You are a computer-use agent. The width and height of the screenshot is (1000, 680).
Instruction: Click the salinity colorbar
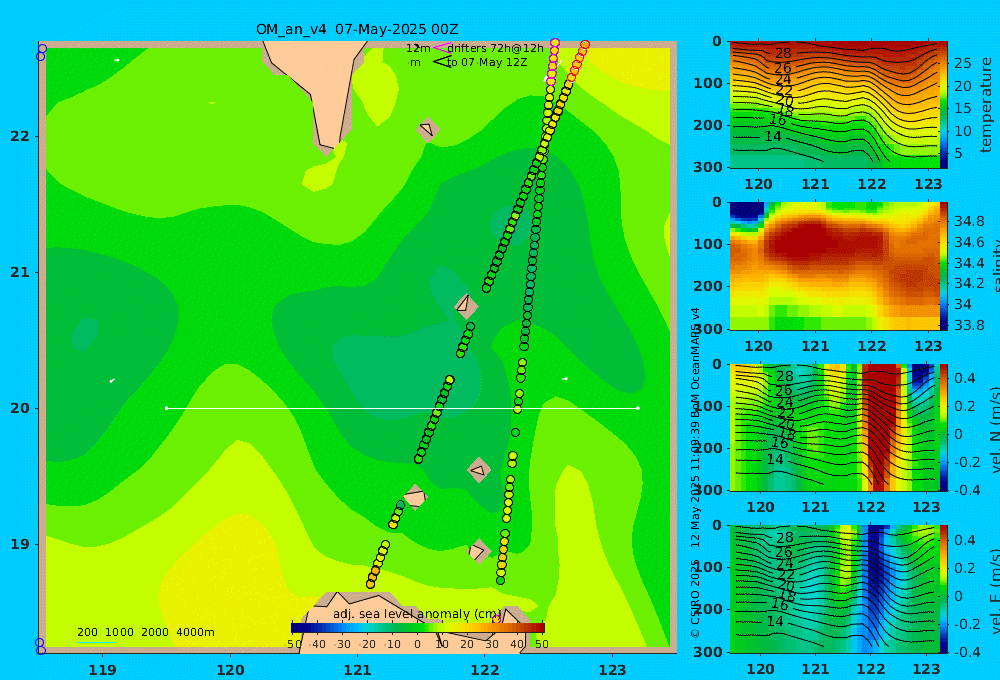tap(944, 266)
